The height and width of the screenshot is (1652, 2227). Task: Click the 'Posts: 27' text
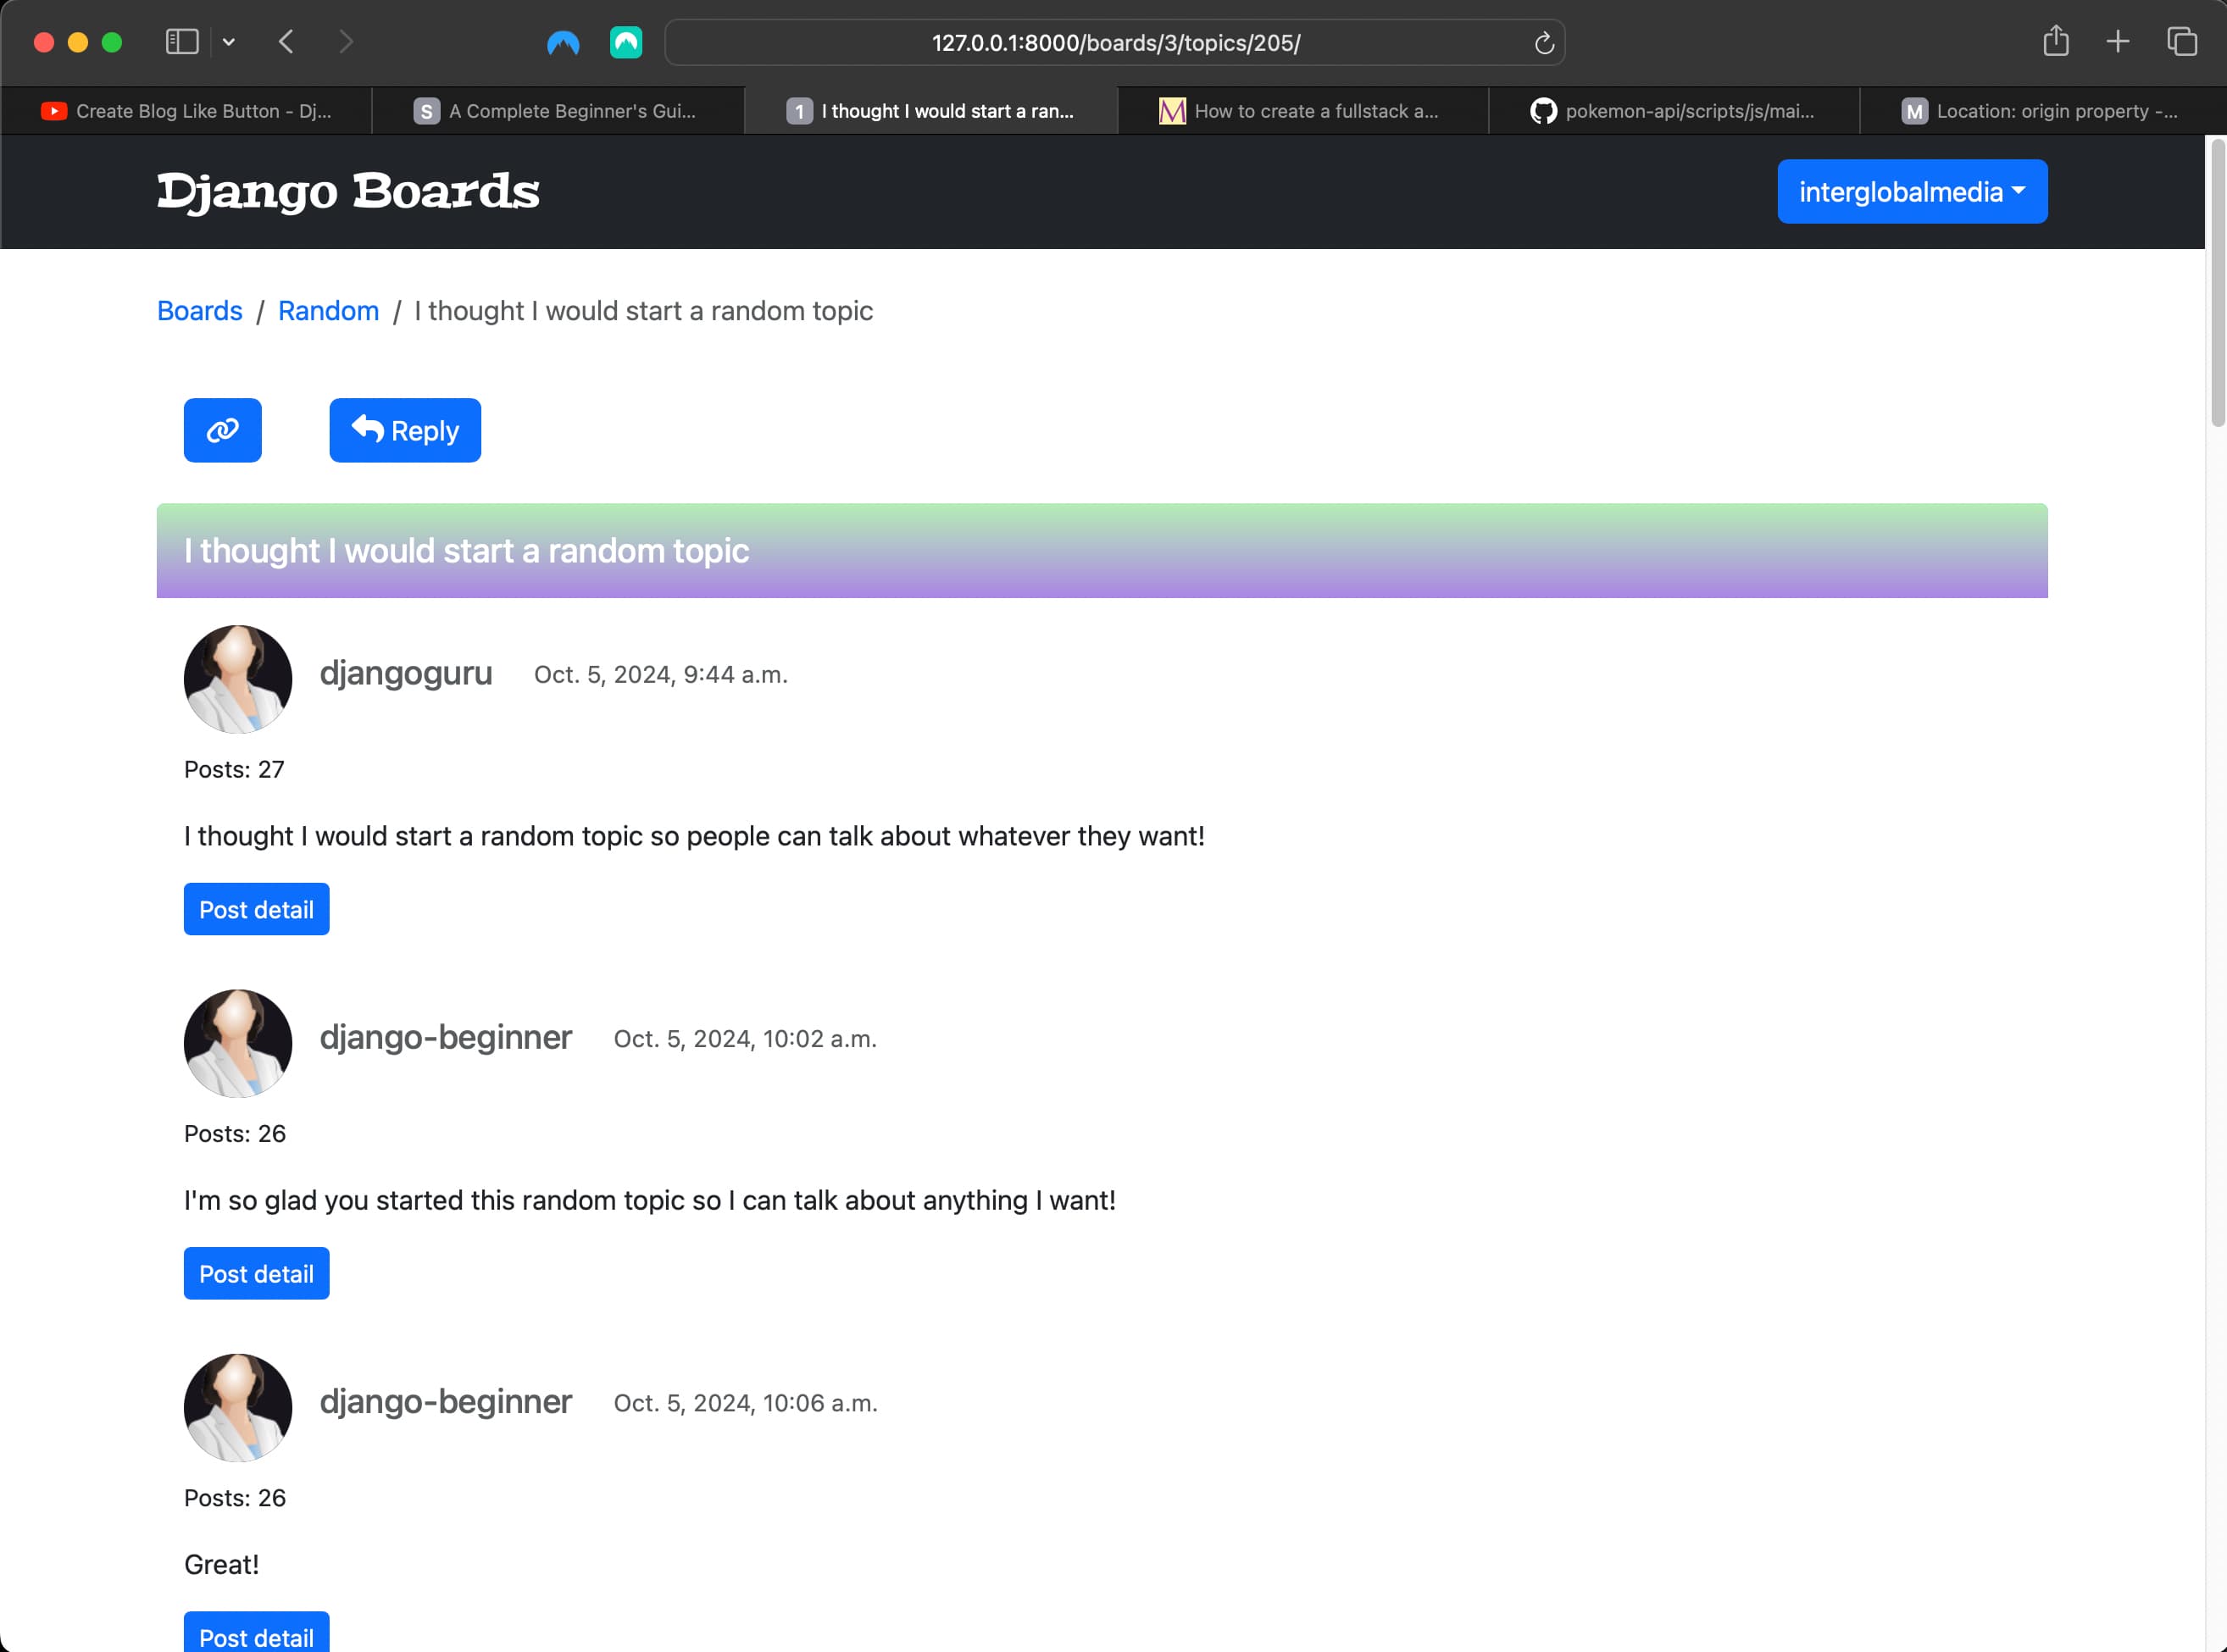234,769
